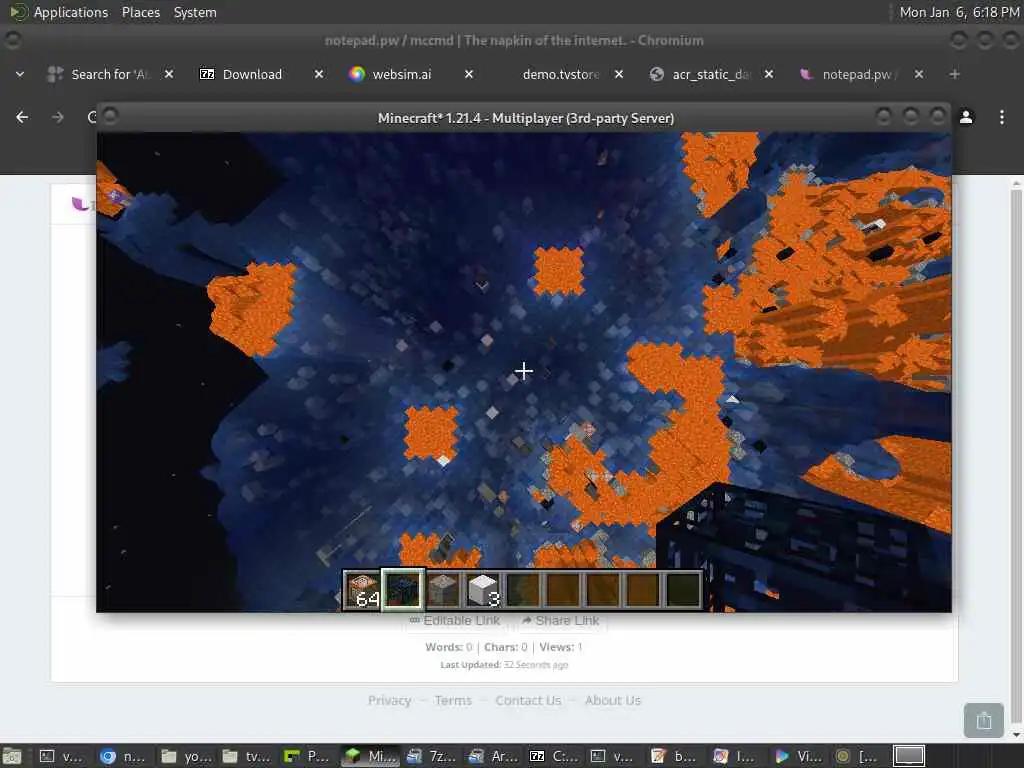The image size is (1024, 768).
Task: Open the '7z...' taskbar entry
Action: (x=430, y=756)
